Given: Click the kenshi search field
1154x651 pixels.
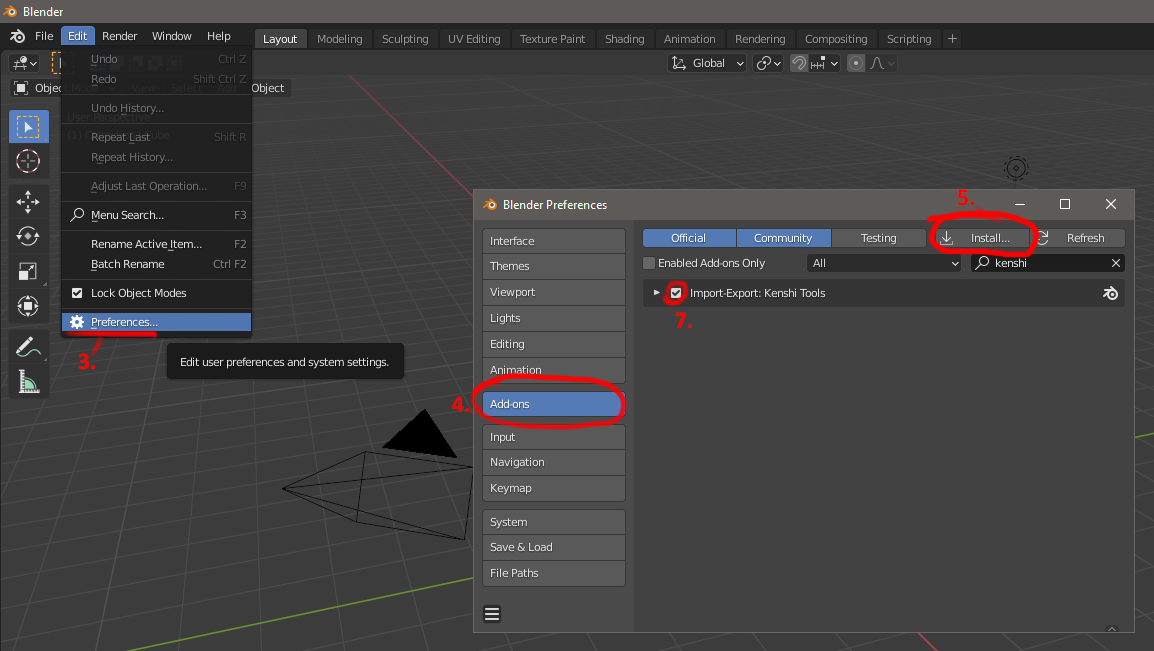Looking at the screenshot, I should click(x=1047, y=263).
